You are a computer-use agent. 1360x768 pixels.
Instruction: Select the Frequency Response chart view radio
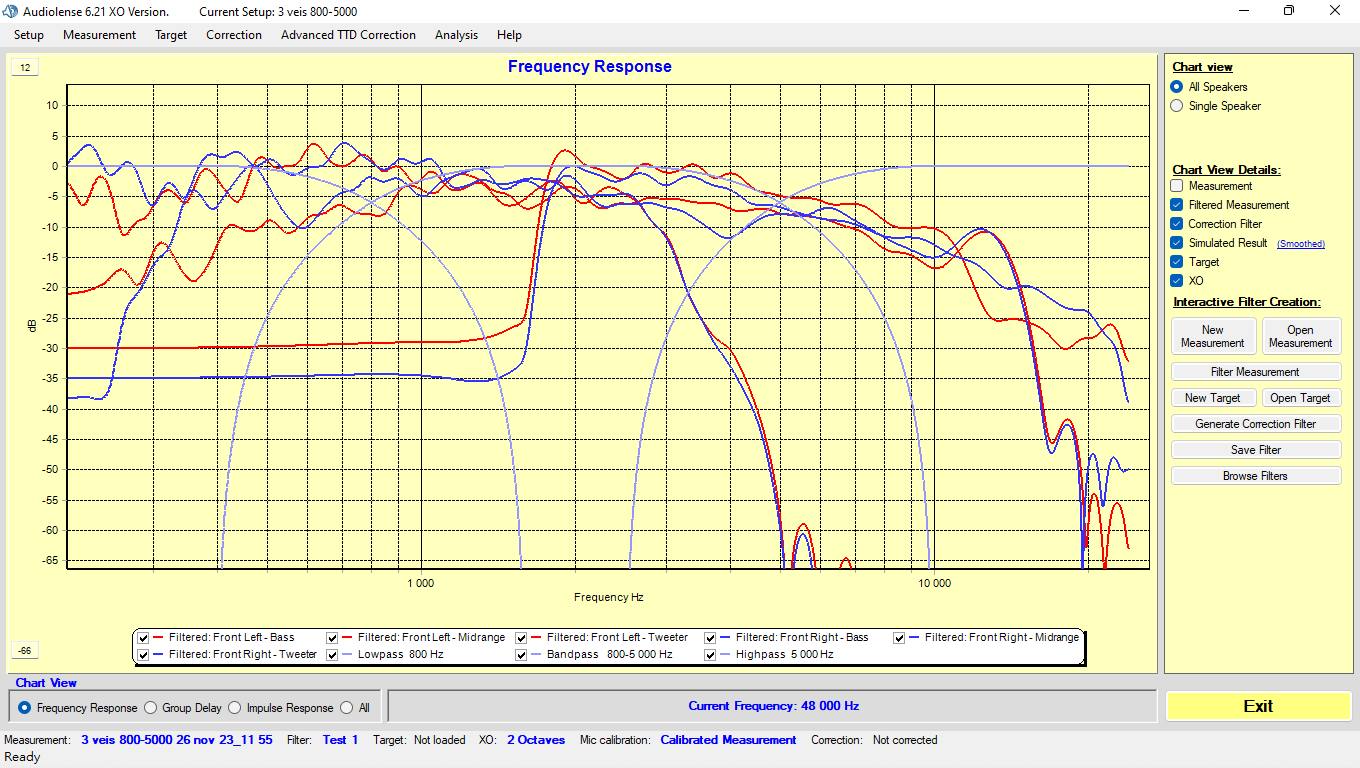pos(25,708)
